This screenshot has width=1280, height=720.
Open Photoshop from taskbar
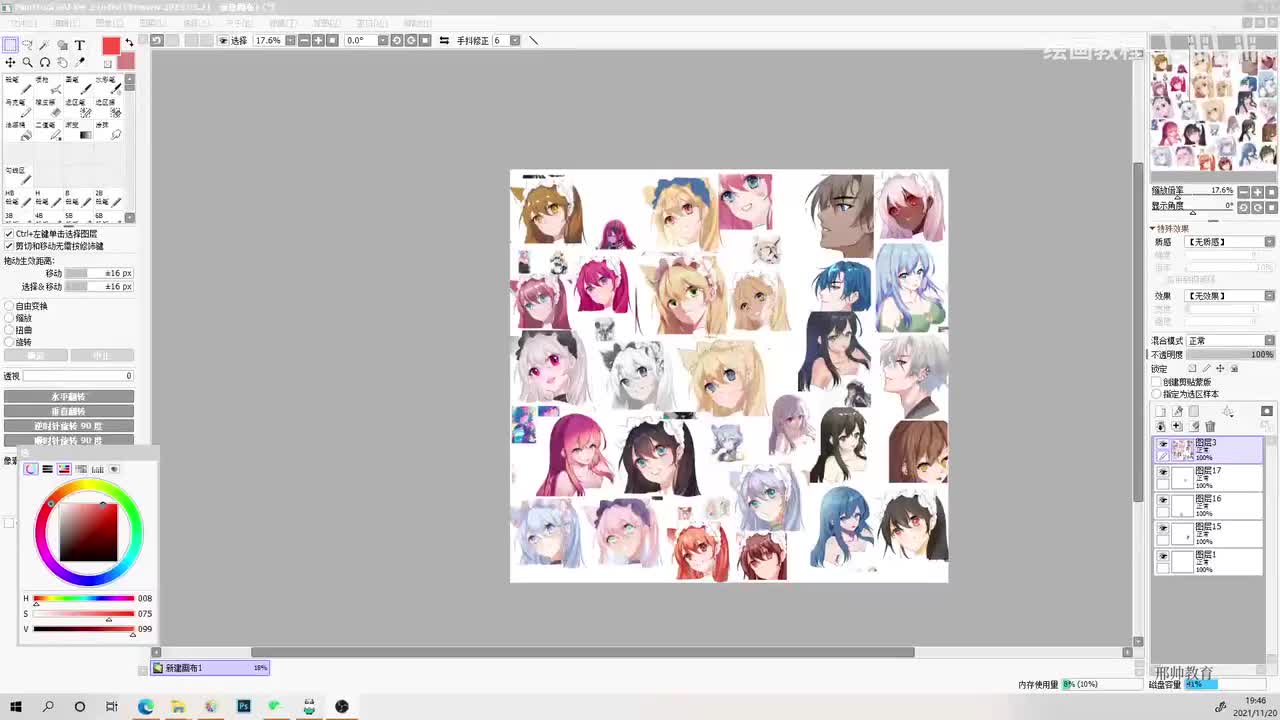pyautogui.click(x=243, y=706)
